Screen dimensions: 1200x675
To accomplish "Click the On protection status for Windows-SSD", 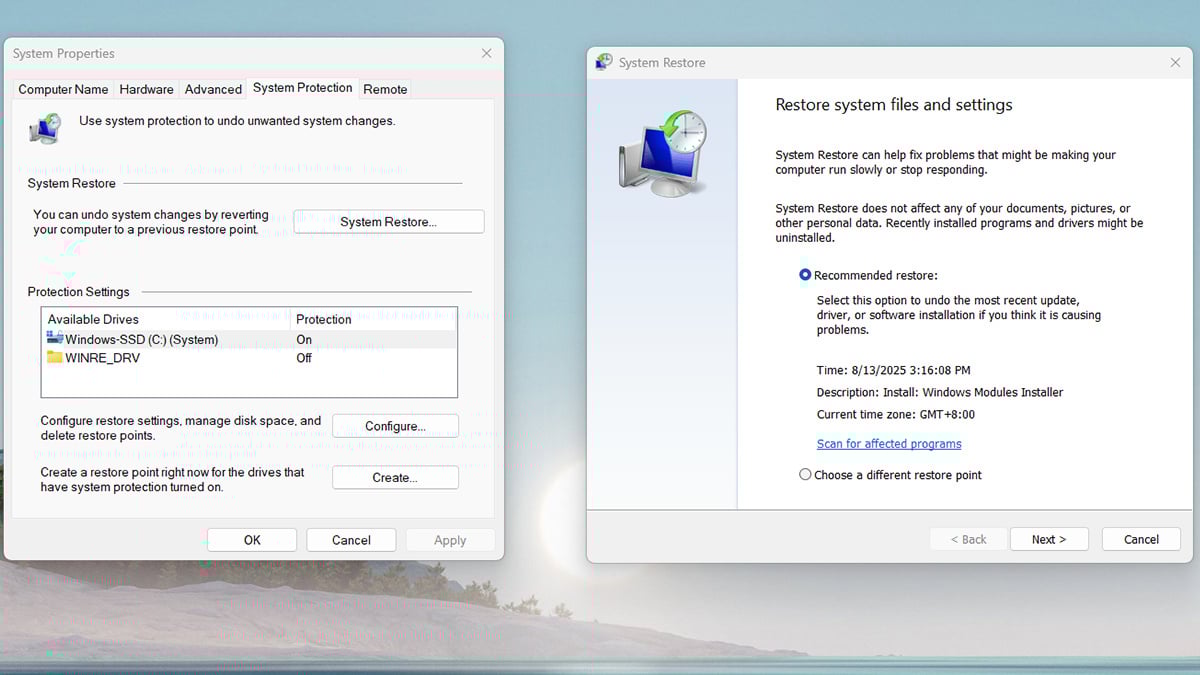I will [x=304, y=339].
